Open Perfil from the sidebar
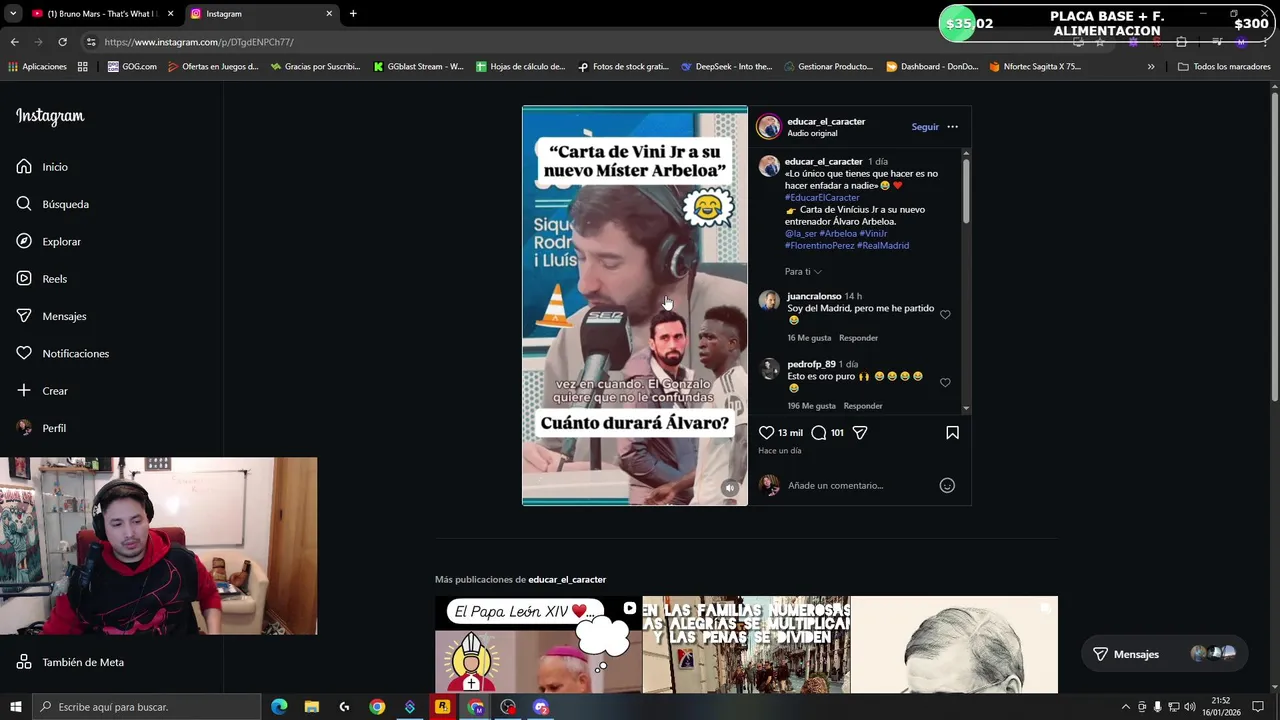 pos(41,428)
